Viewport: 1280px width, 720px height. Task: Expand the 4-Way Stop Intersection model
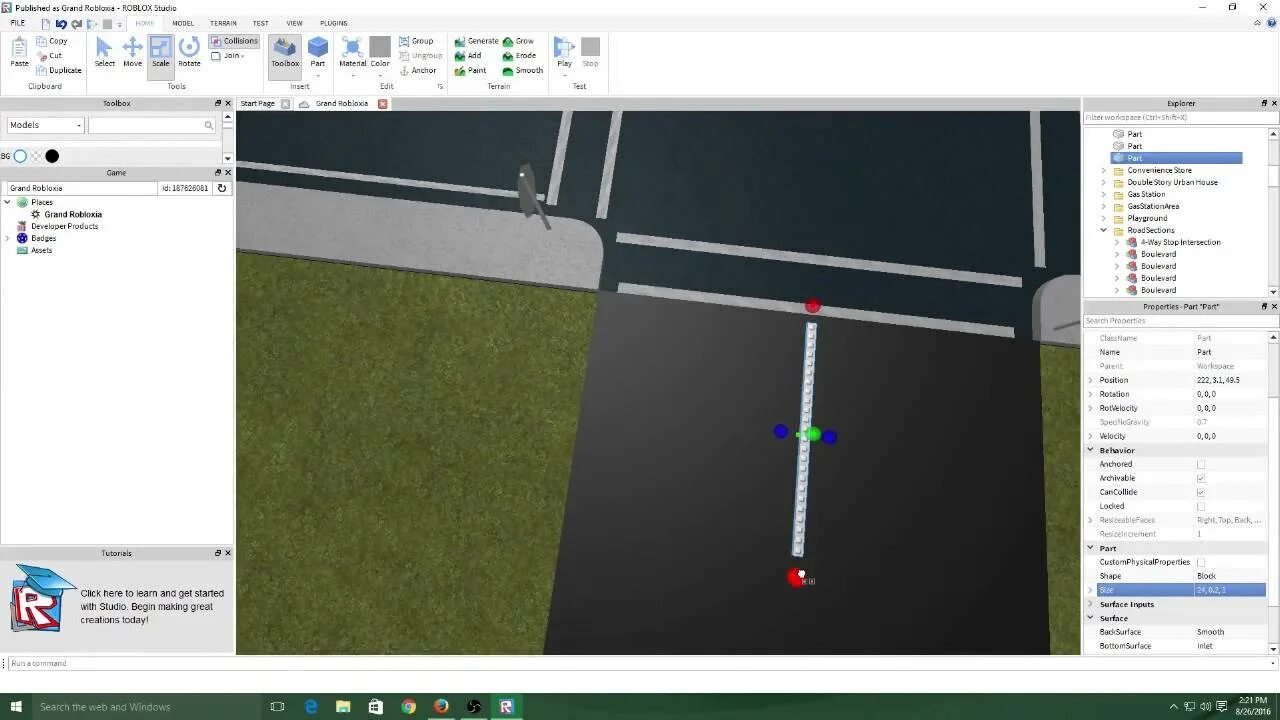coord(1117,242)
